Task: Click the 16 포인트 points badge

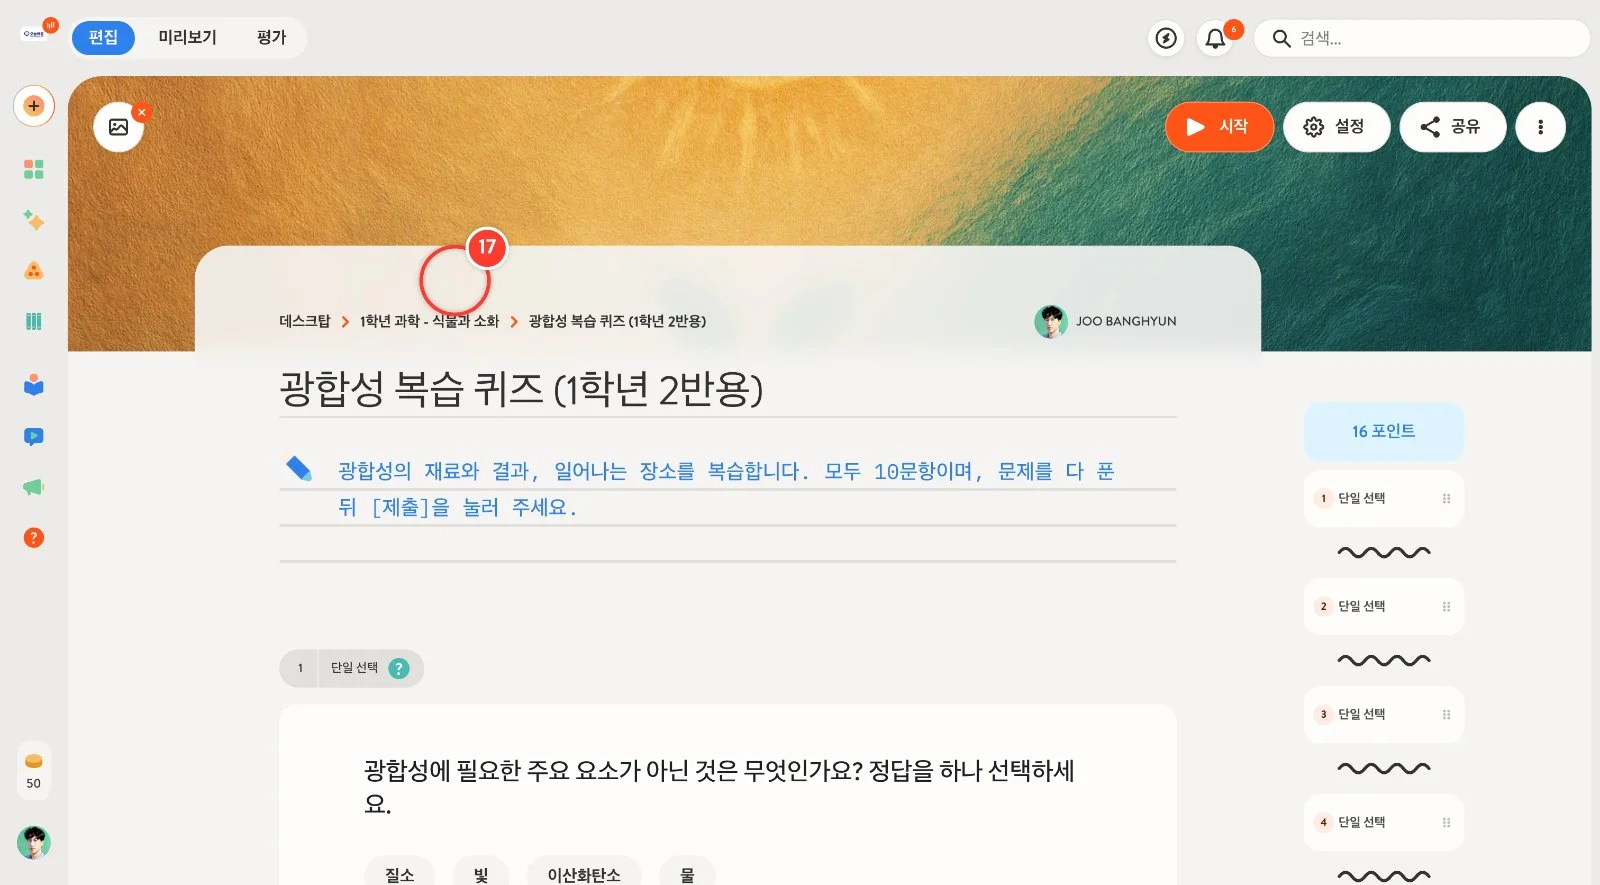Action: click(x=1384, y=431)
